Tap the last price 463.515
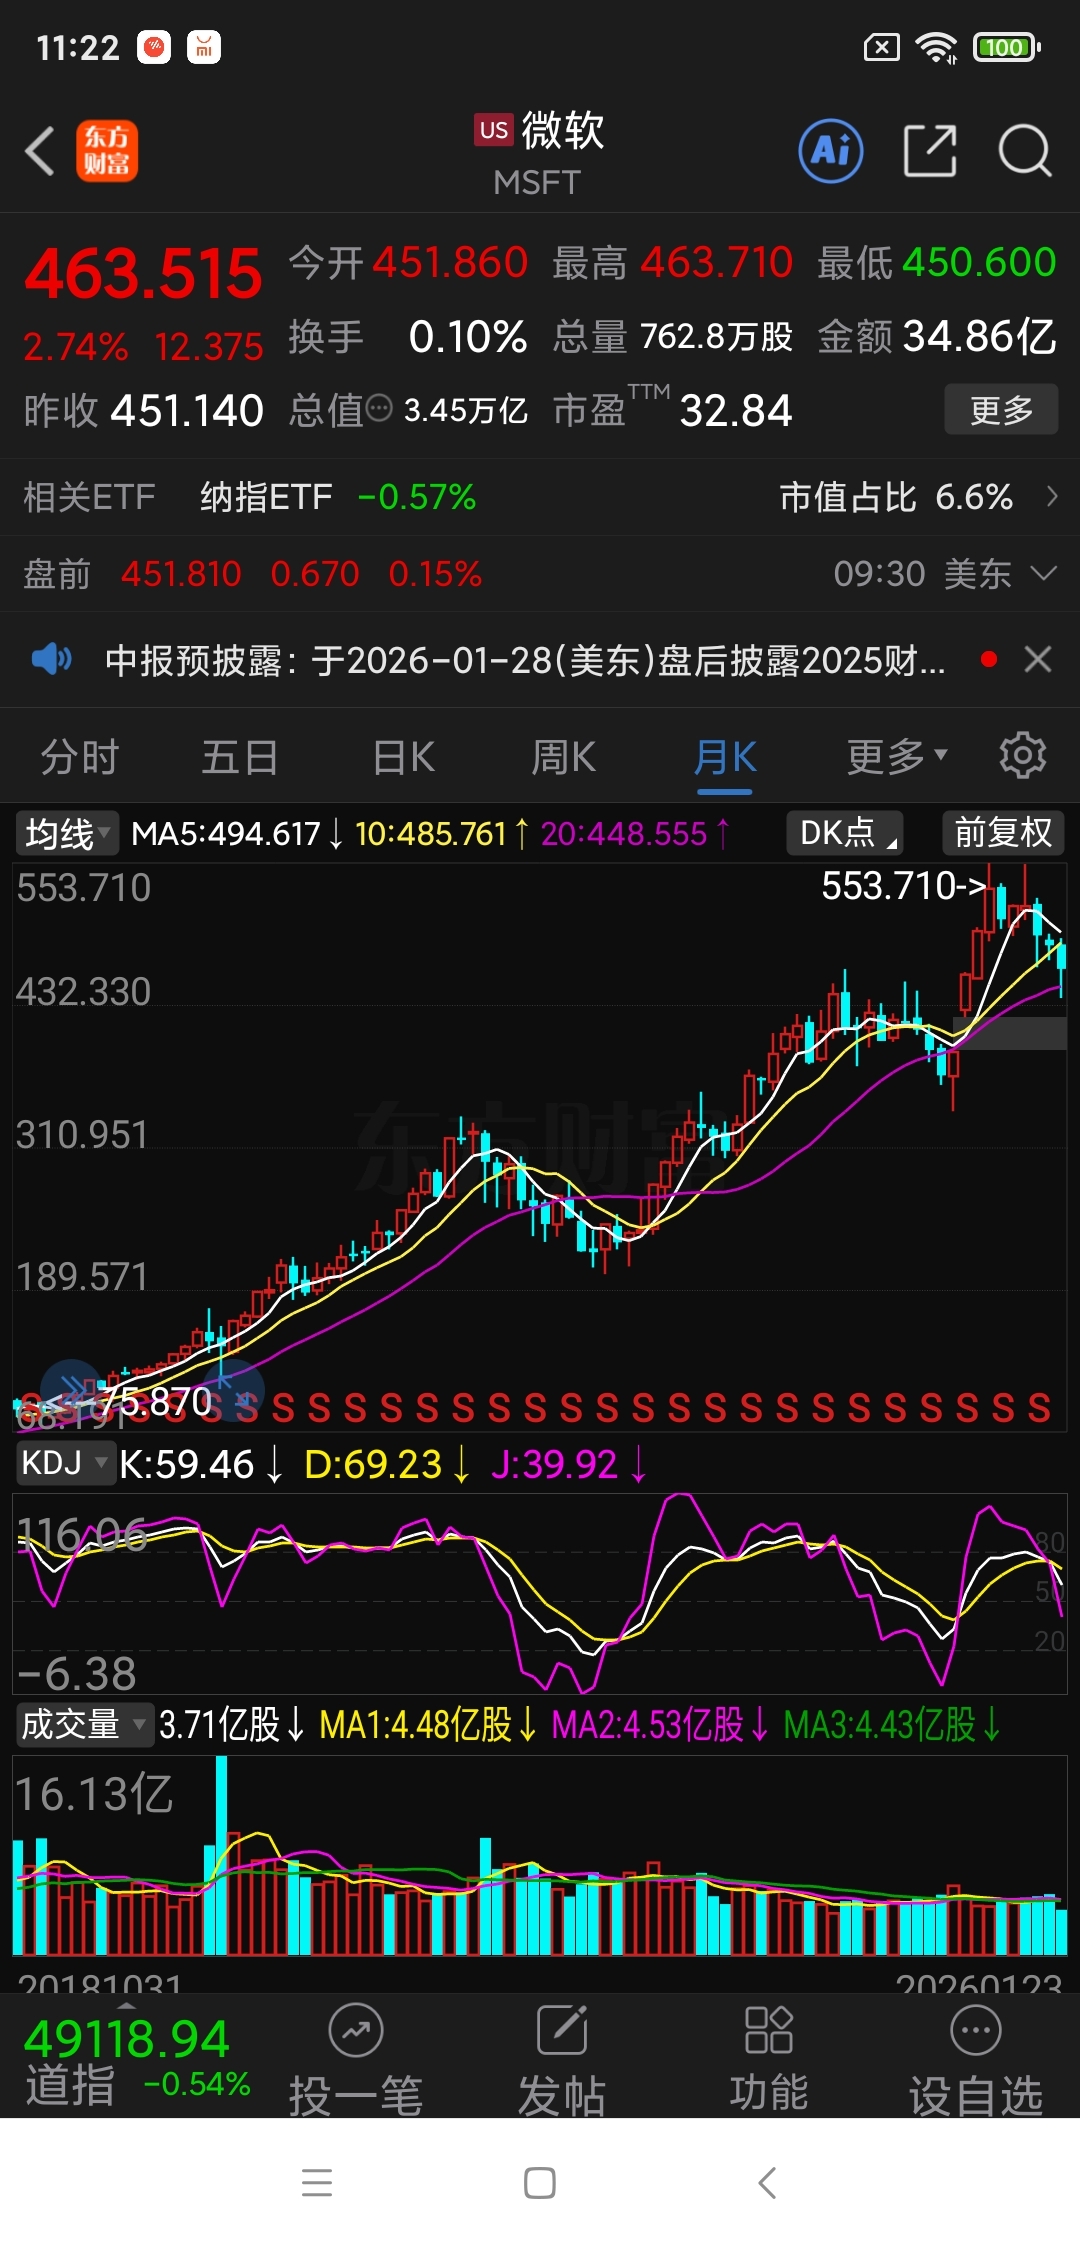 (143, 274)
